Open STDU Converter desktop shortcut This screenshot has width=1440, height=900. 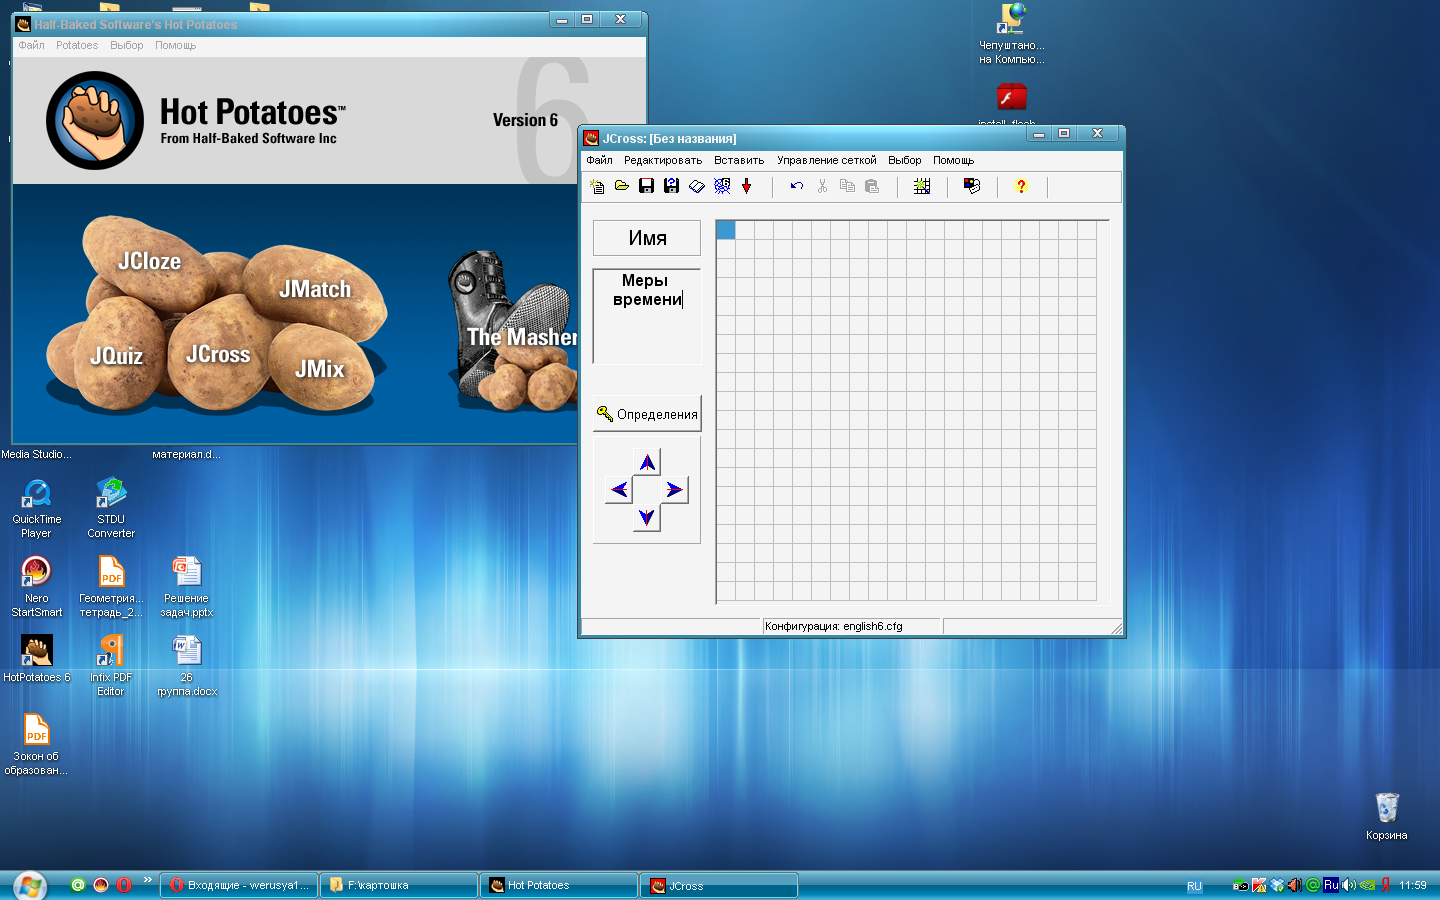pyautogui.click(x=111, y=508)
